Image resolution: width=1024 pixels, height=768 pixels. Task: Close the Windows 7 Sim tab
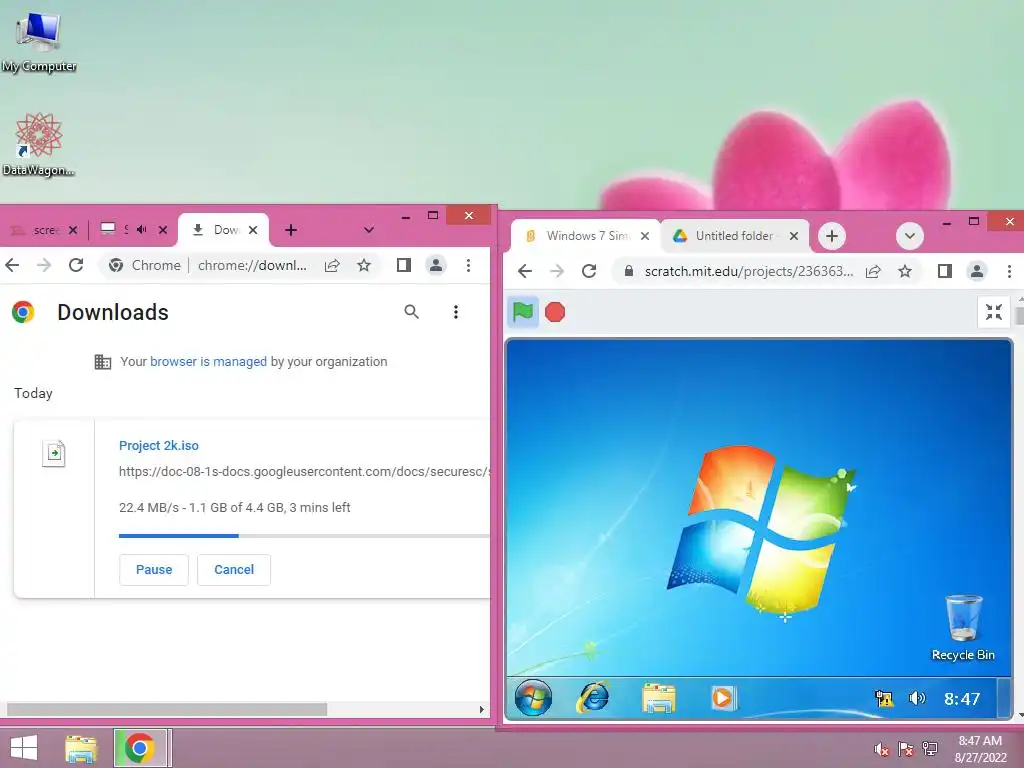click(x=645, y=236)
